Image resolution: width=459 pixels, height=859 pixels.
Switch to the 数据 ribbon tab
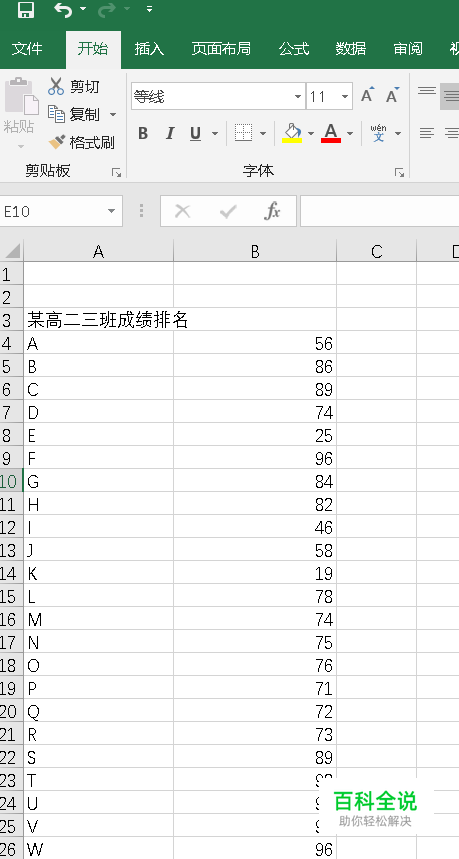click(351, 49)
